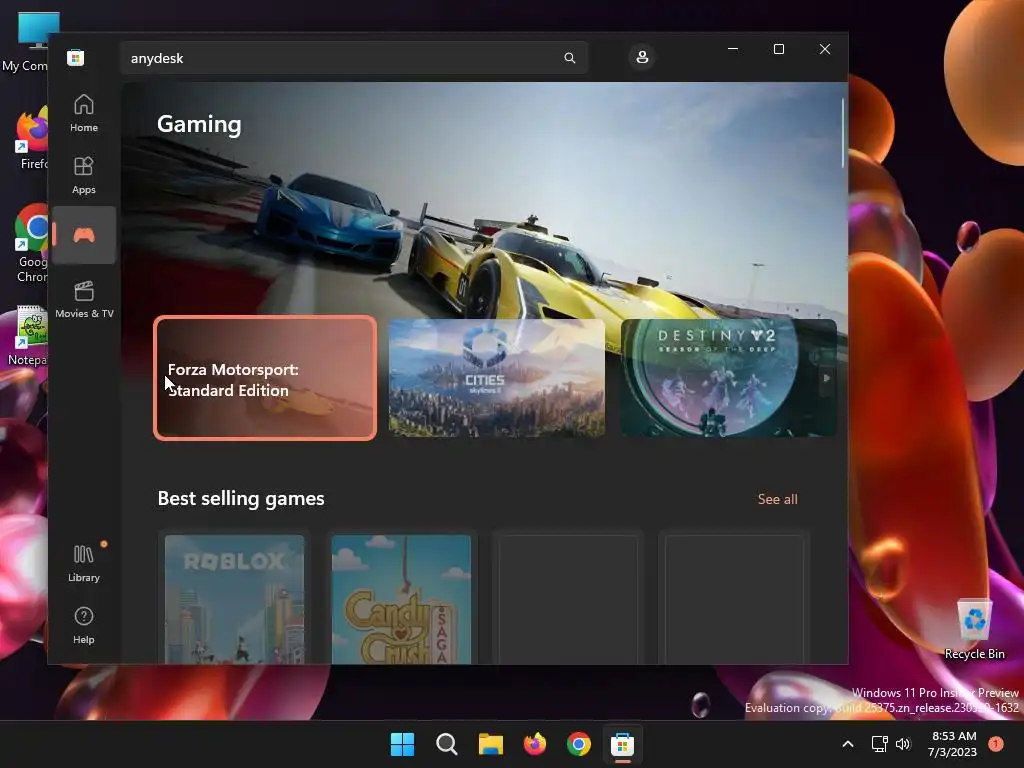The image size is (1024, 768).
Task: Launch Google Chrome from the taskbar
Action: (579, 744)
